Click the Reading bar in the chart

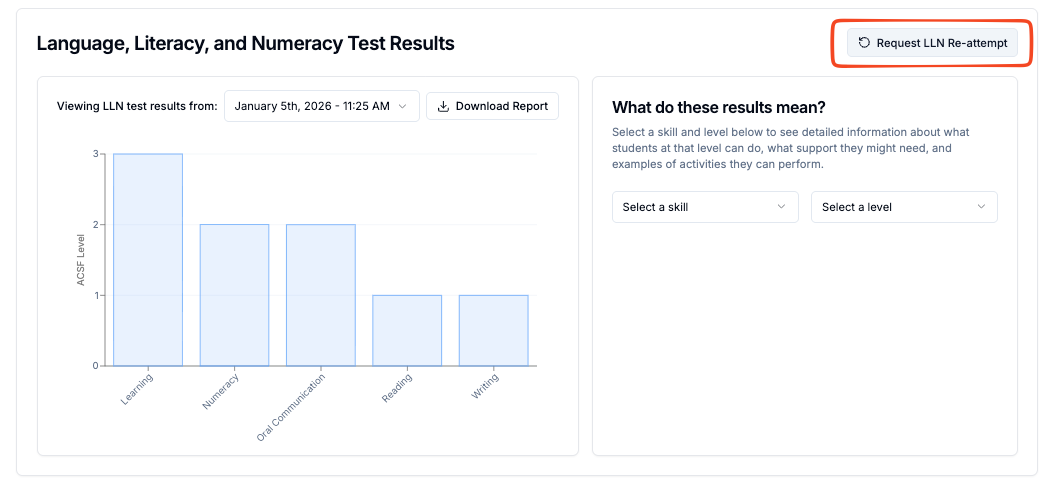pyautogui.click(x=407, y=330)
